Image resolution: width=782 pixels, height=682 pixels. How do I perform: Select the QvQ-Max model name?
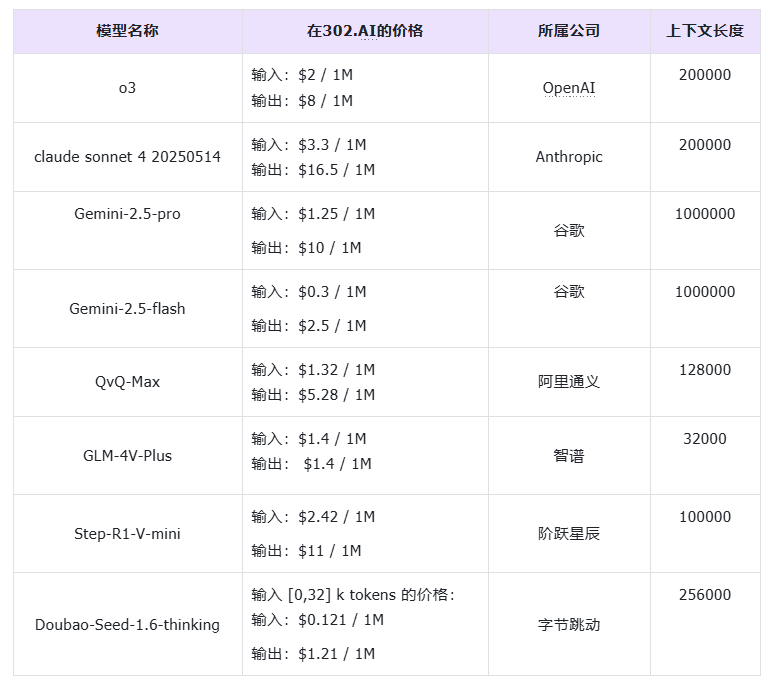(x=127, y=382)
